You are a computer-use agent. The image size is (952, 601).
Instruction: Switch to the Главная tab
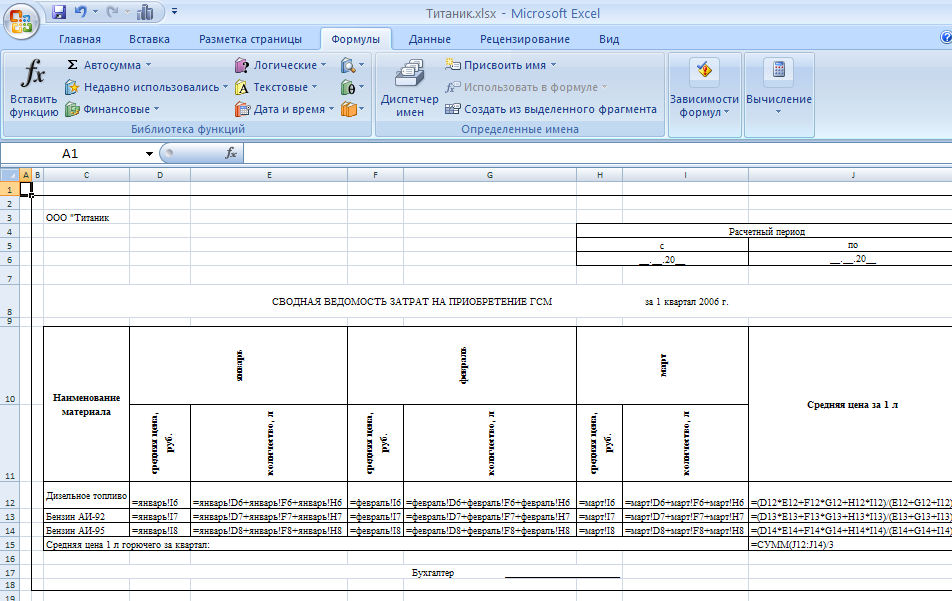click(80, 39)
